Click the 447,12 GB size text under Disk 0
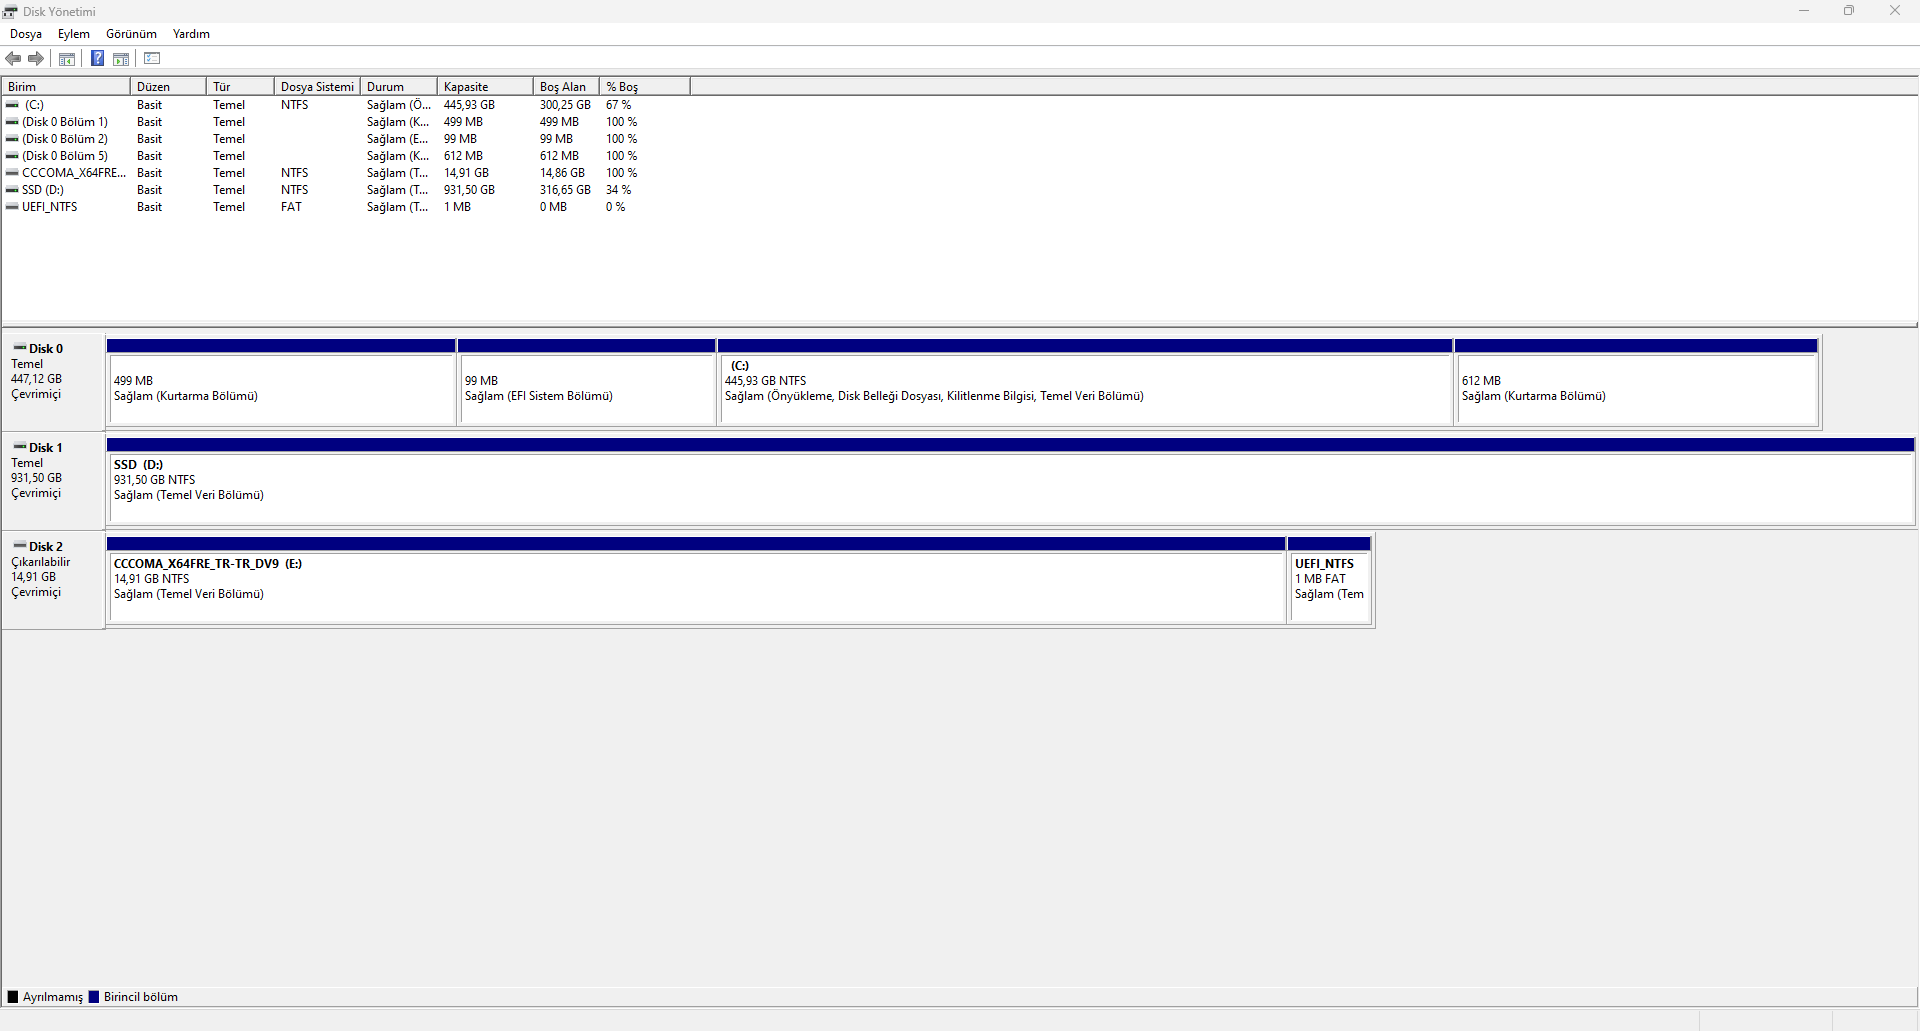The width and height of the screenshot is (1920, 1031). click(36, 379)
